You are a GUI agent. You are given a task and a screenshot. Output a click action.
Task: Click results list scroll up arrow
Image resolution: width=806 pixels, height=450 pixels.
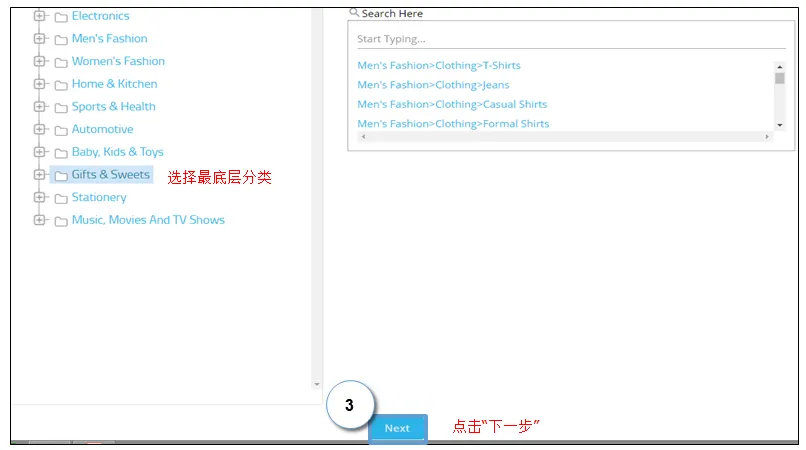pos(780,67)
